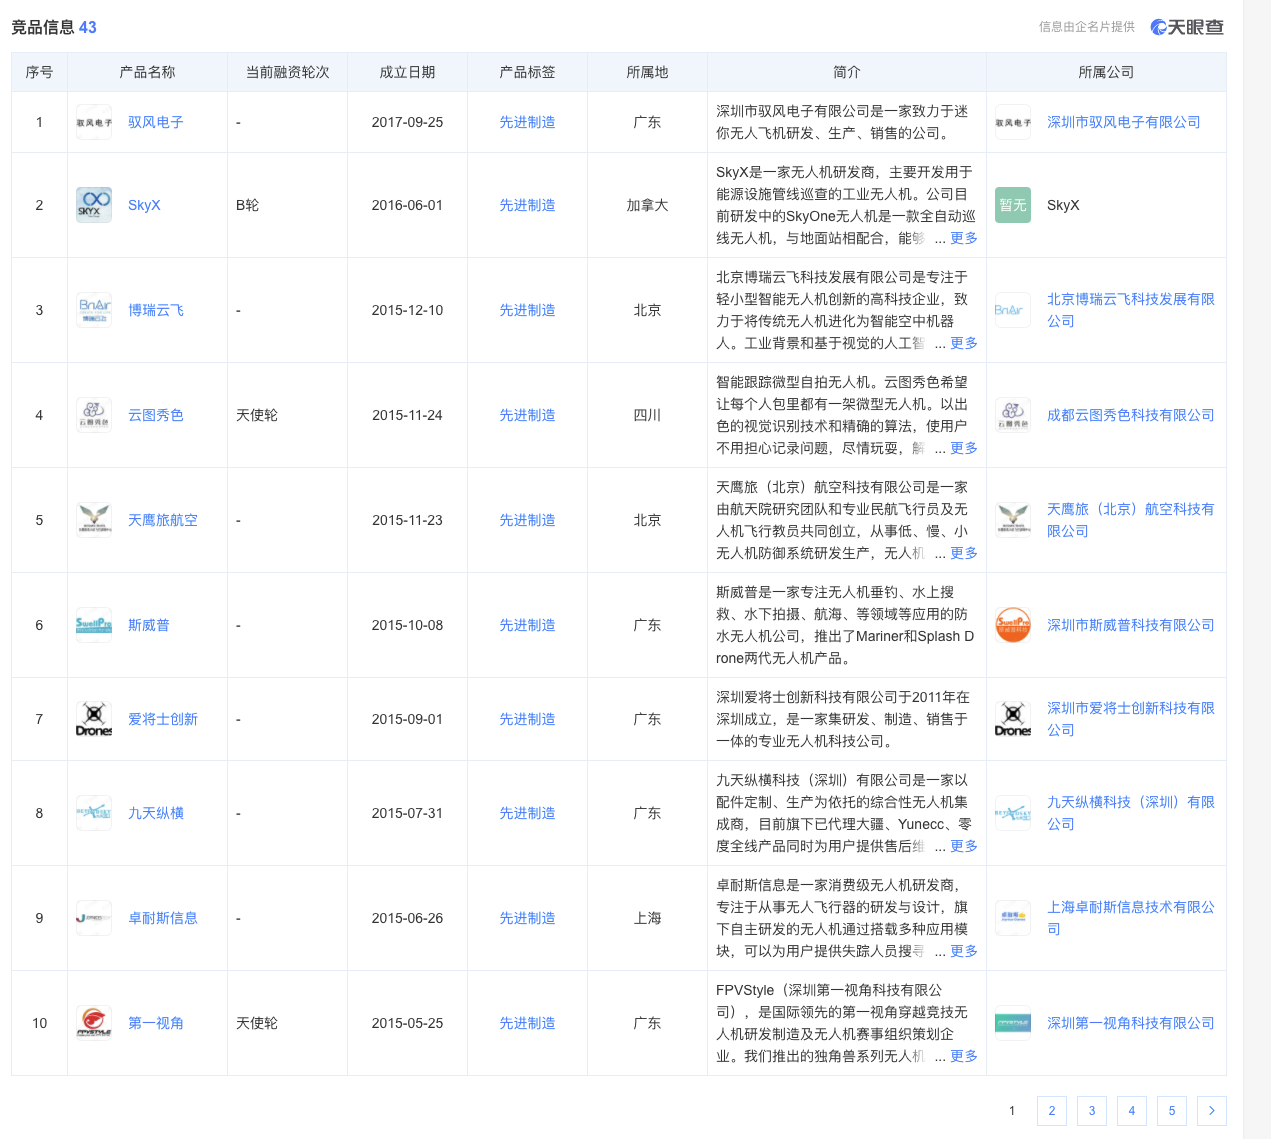Click 天鹰旅（北京）航空科技有限公司 company logo
Screen dimensions: 1271x1139
click(x=1013, y=520)
